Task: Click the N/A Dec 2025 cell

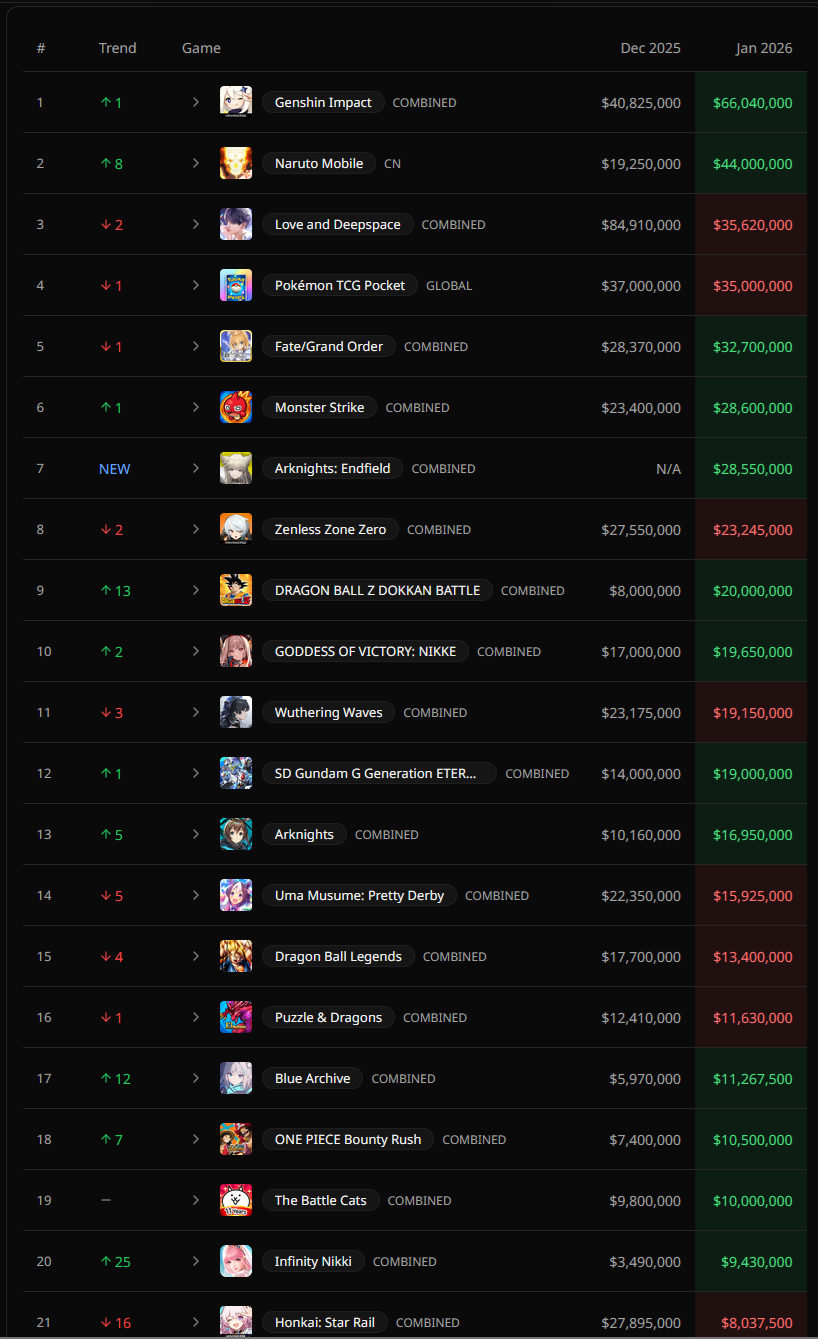Action: click(x=668, y=468)
